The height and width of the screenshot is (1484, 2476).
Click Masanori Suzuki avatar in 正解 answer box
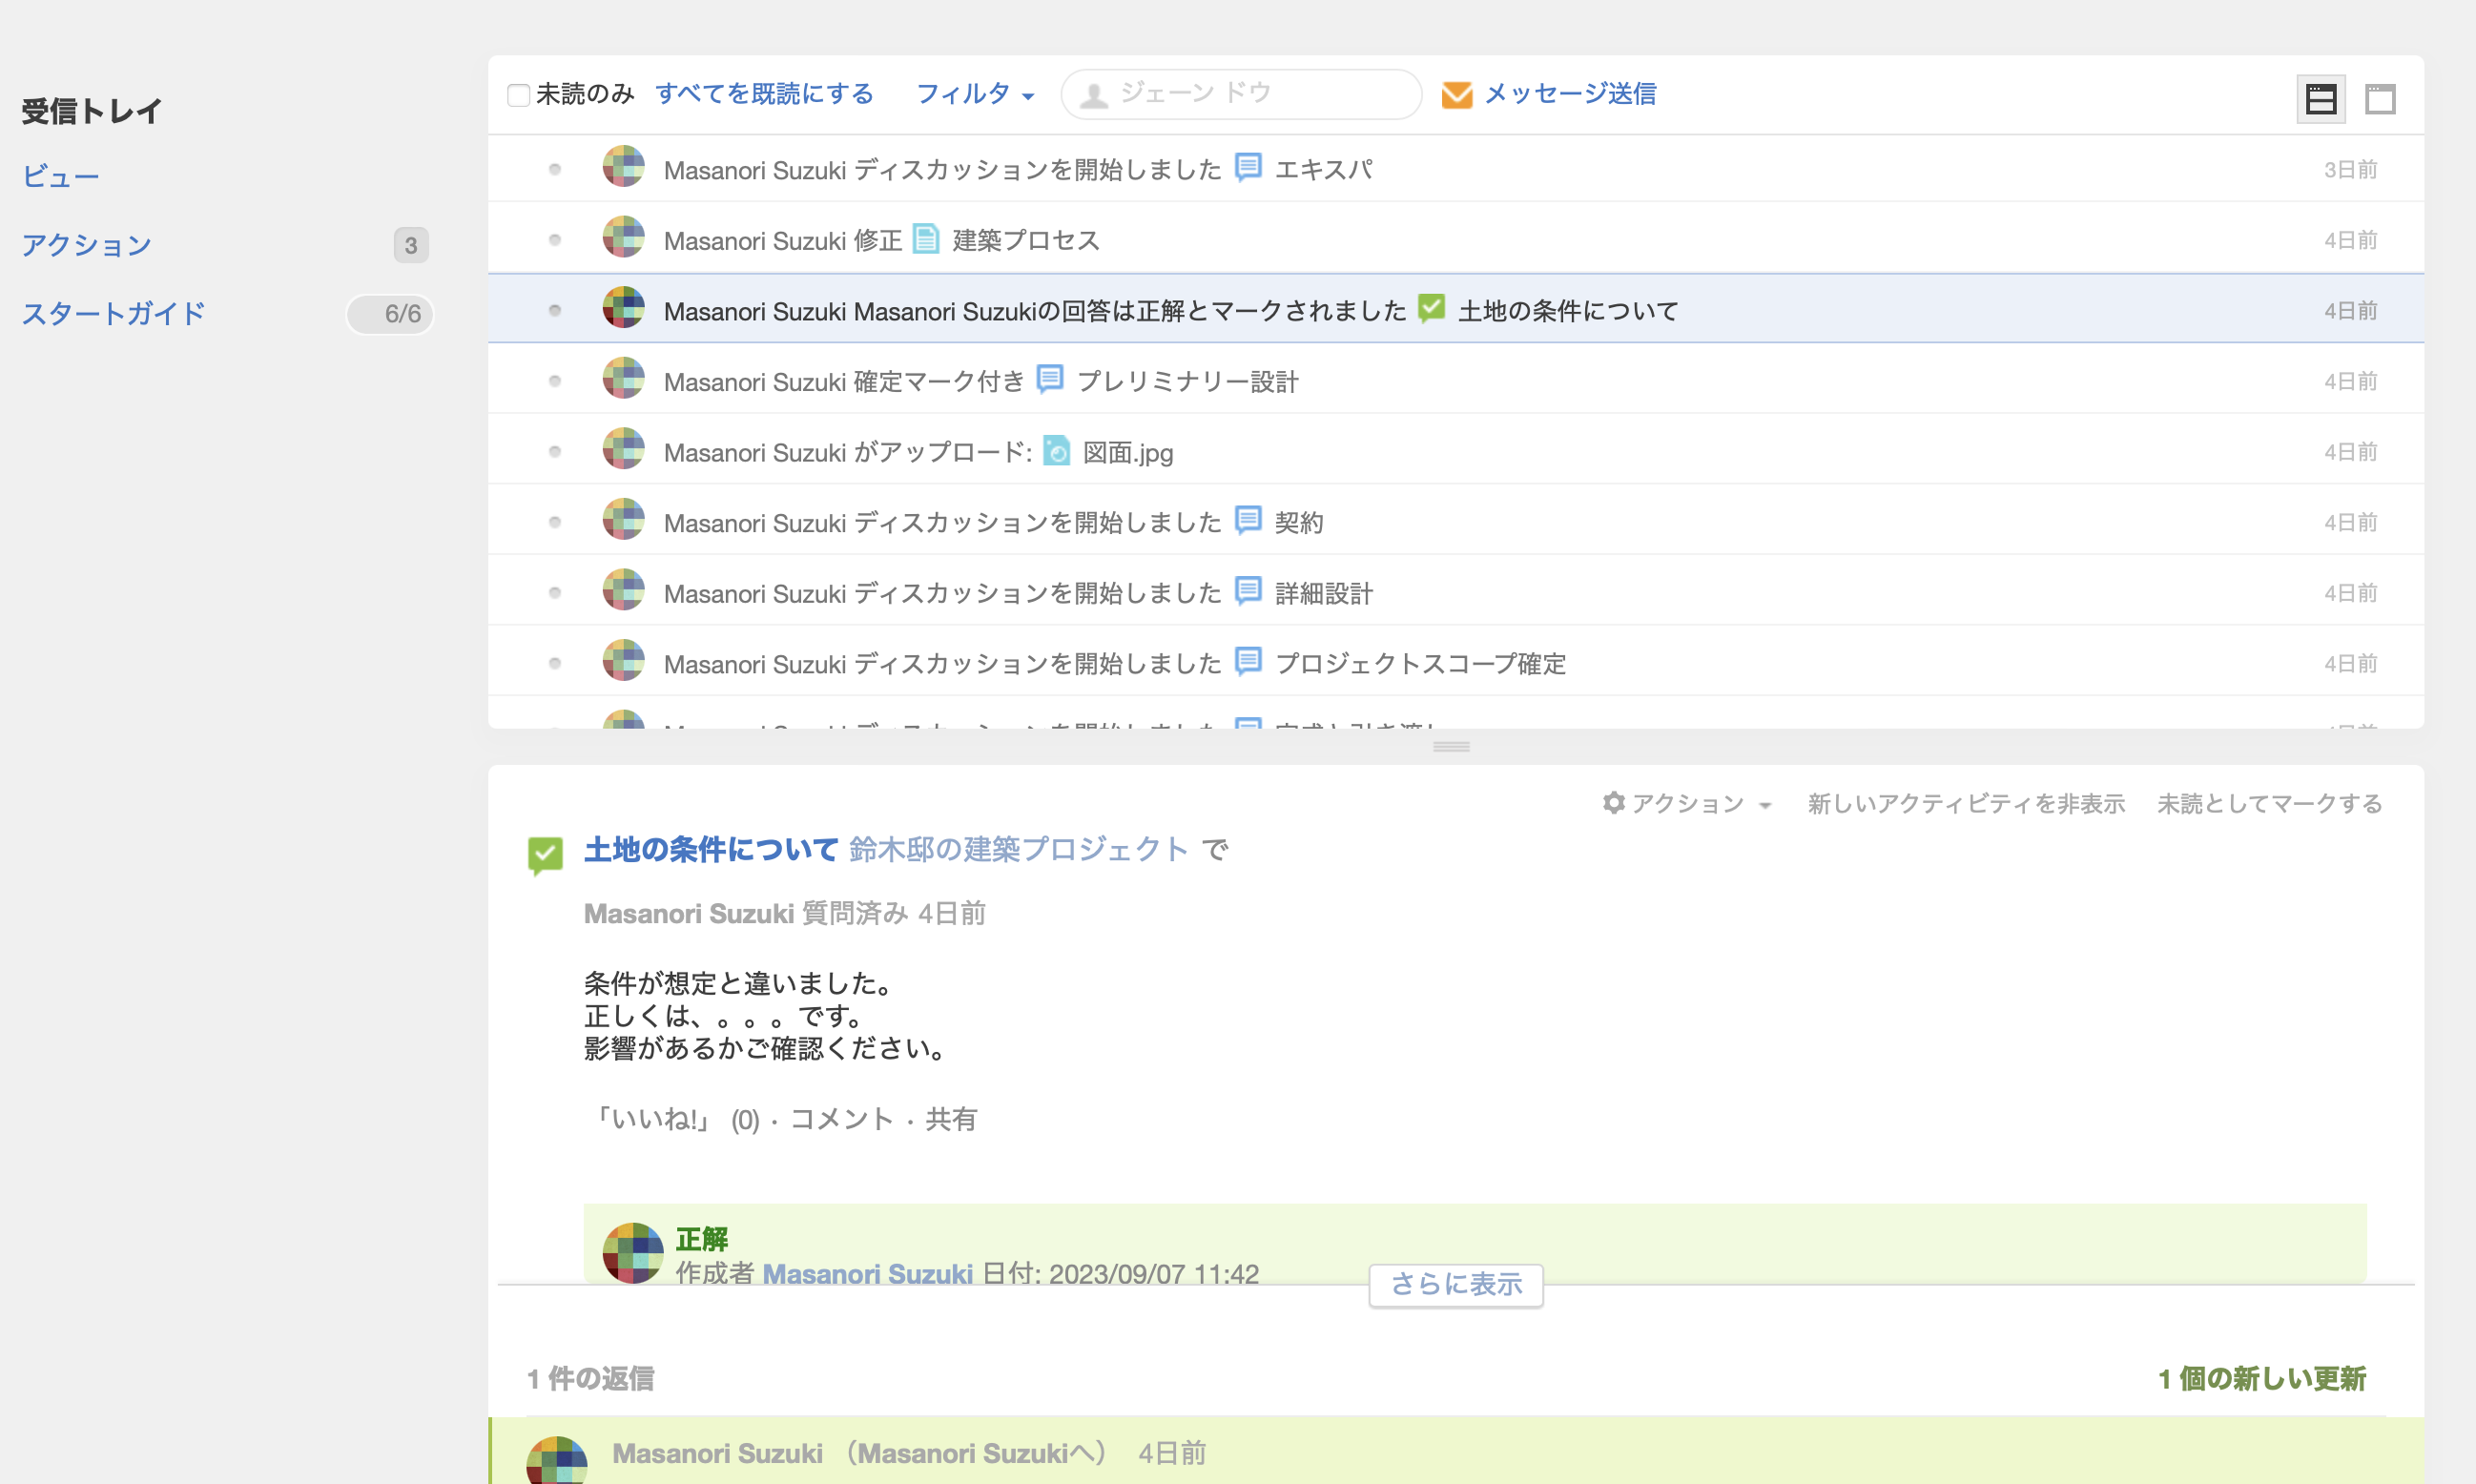coord(632,1252)
